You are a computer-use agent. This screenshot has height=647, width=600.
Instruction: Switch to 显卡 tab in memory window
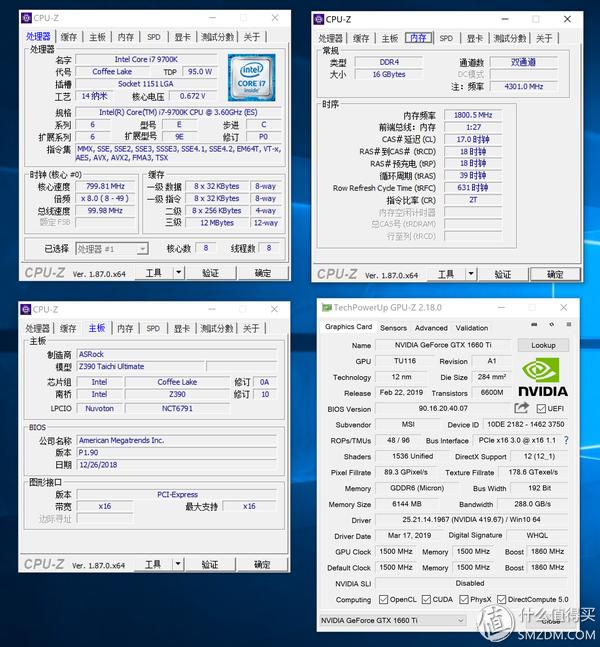pyautogui.click(x=475, y=38)
